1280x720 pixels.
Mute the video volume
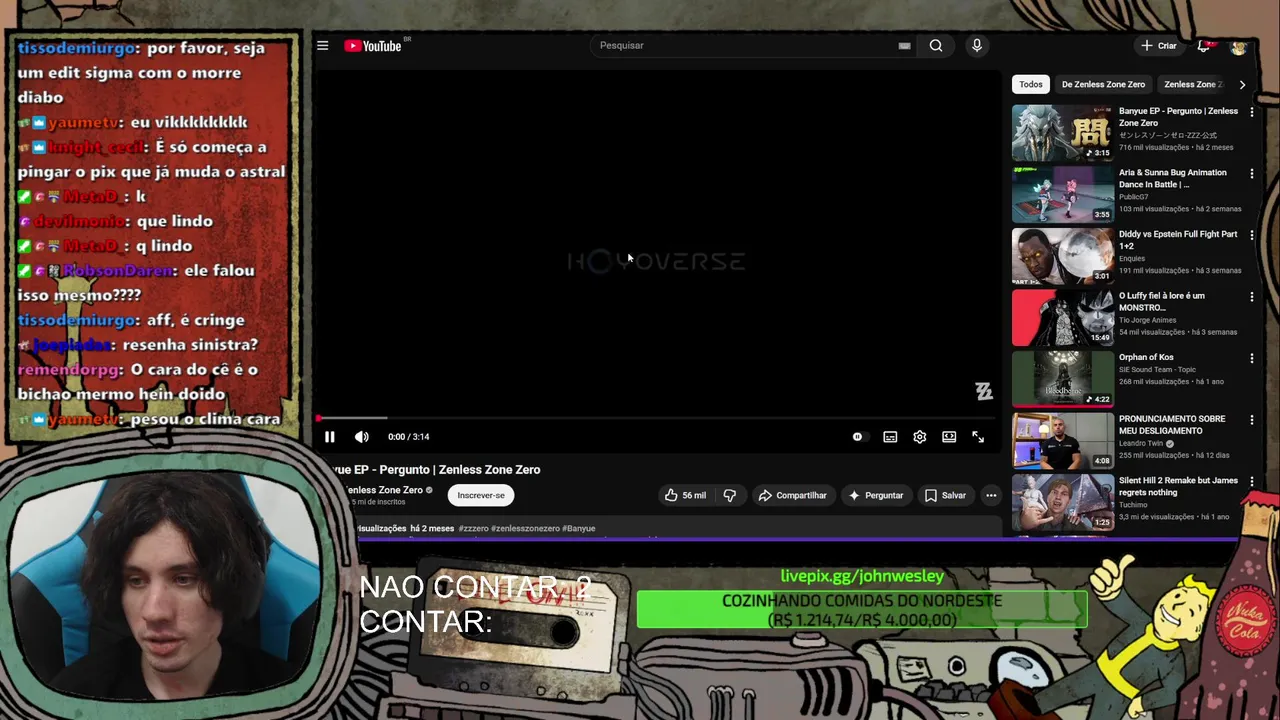coord(362,437)
